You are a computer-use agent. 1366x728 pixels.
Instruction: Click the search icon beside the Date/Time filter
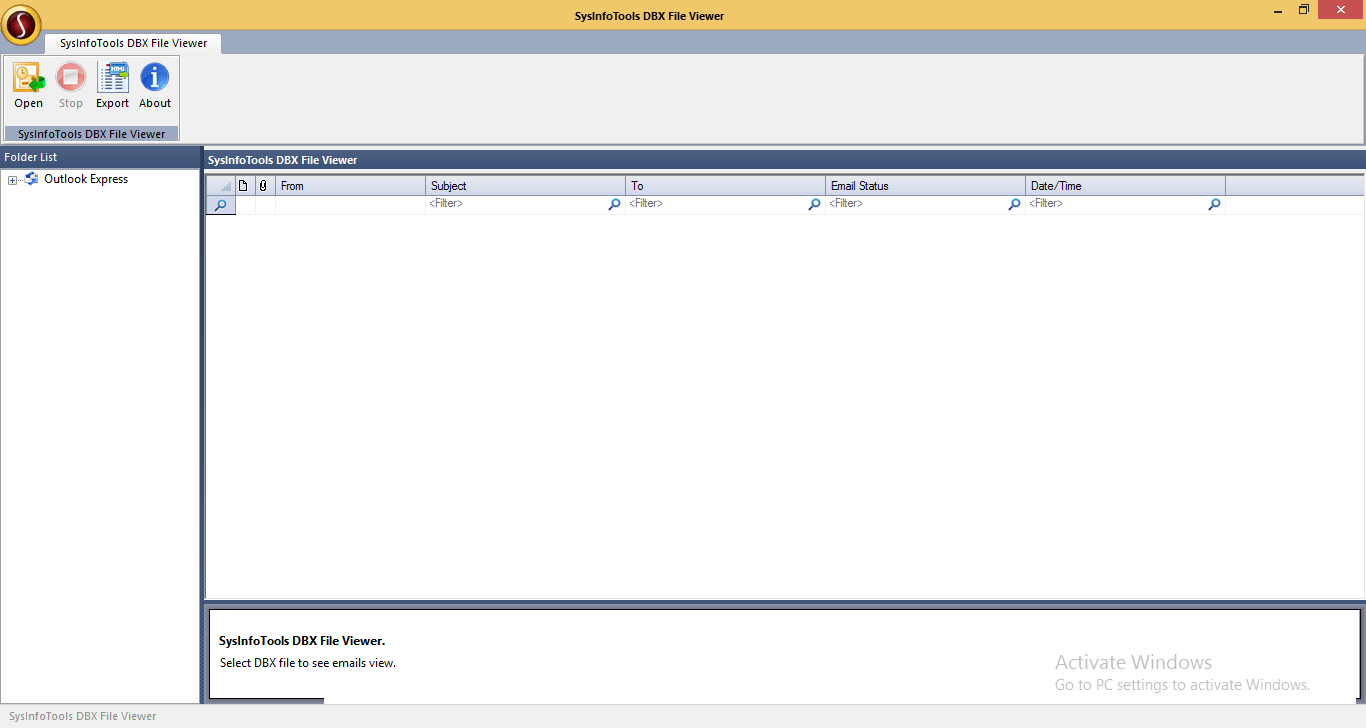coord(1213,204)
